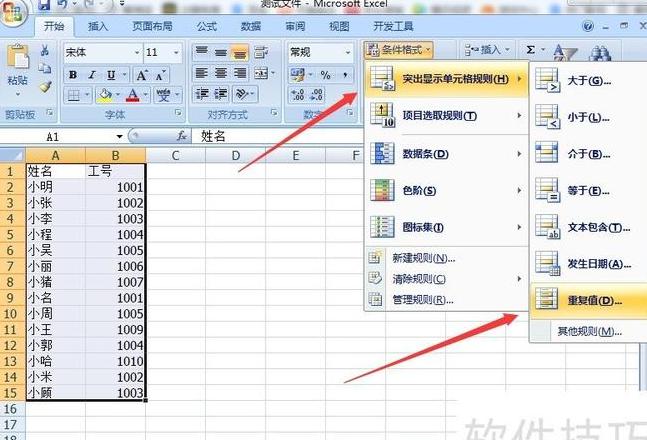Viewport: 647px width, 440px height.
Task: Toggle bold formatting
Action: point(73,75)
